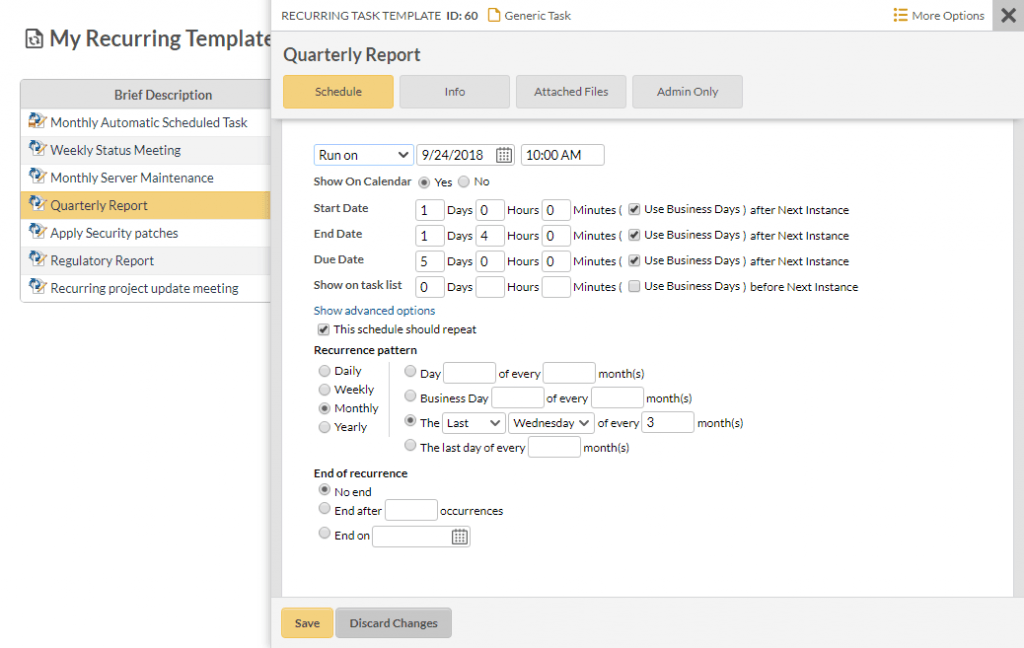This screenshot has width=1024, height=648.
Task: Open the Attached Files tab
Action: click(x=571, y=91)
